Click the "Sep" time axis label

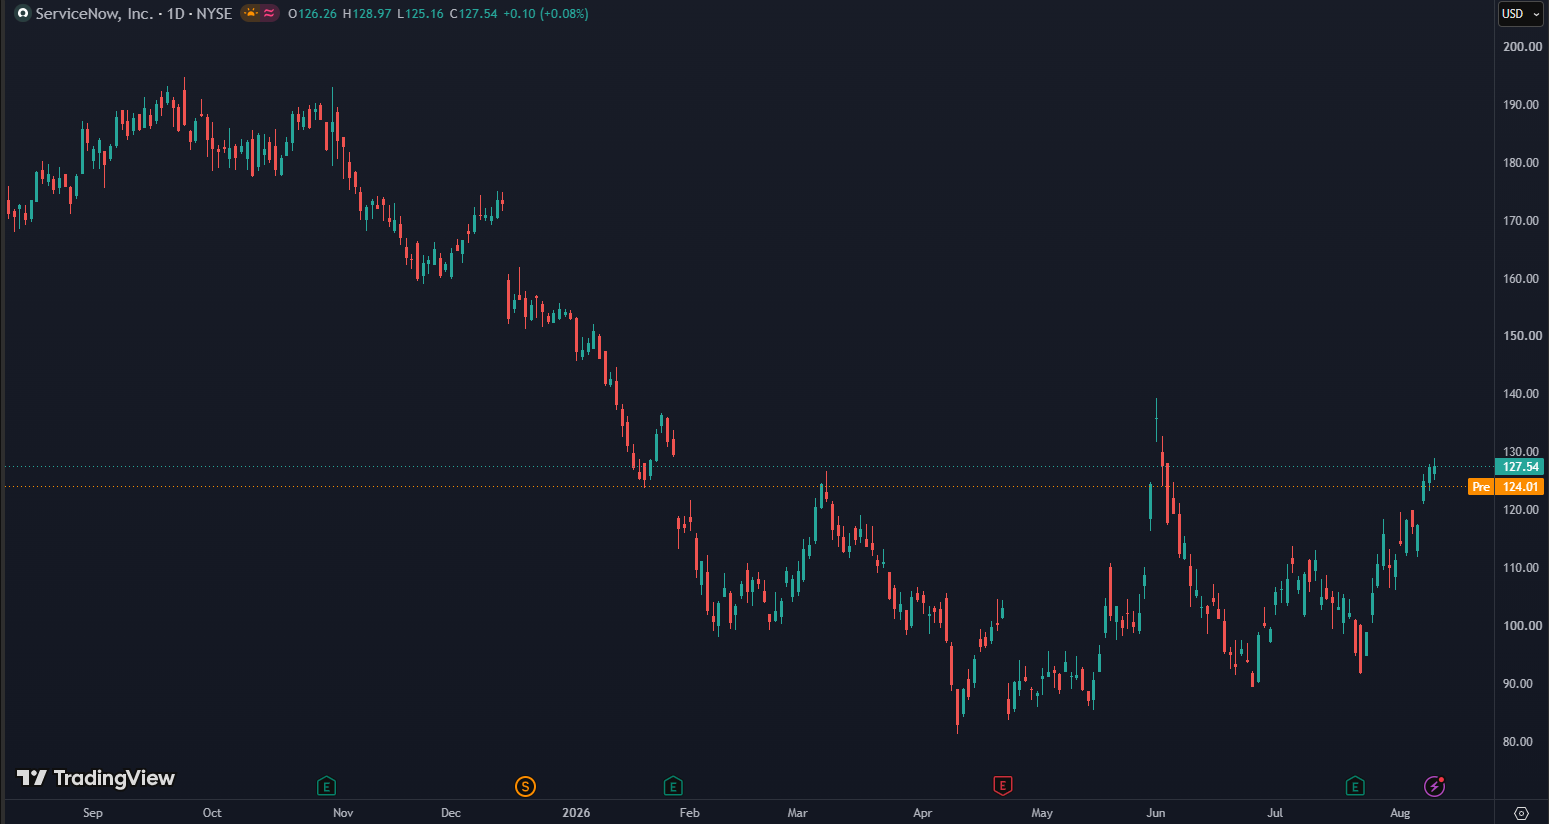pos(93,813)
